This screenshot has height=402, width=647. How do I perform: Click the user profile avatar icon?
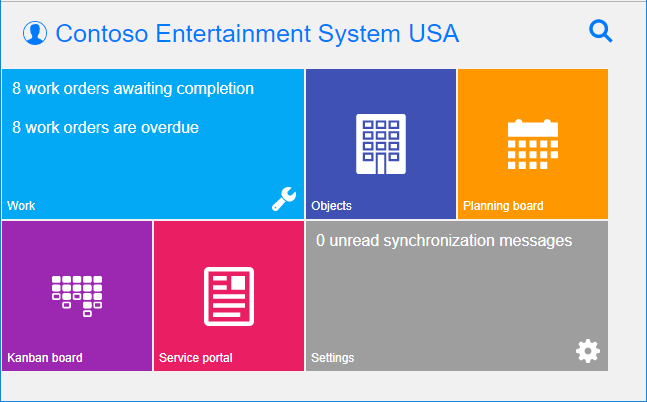click(35, 33)
